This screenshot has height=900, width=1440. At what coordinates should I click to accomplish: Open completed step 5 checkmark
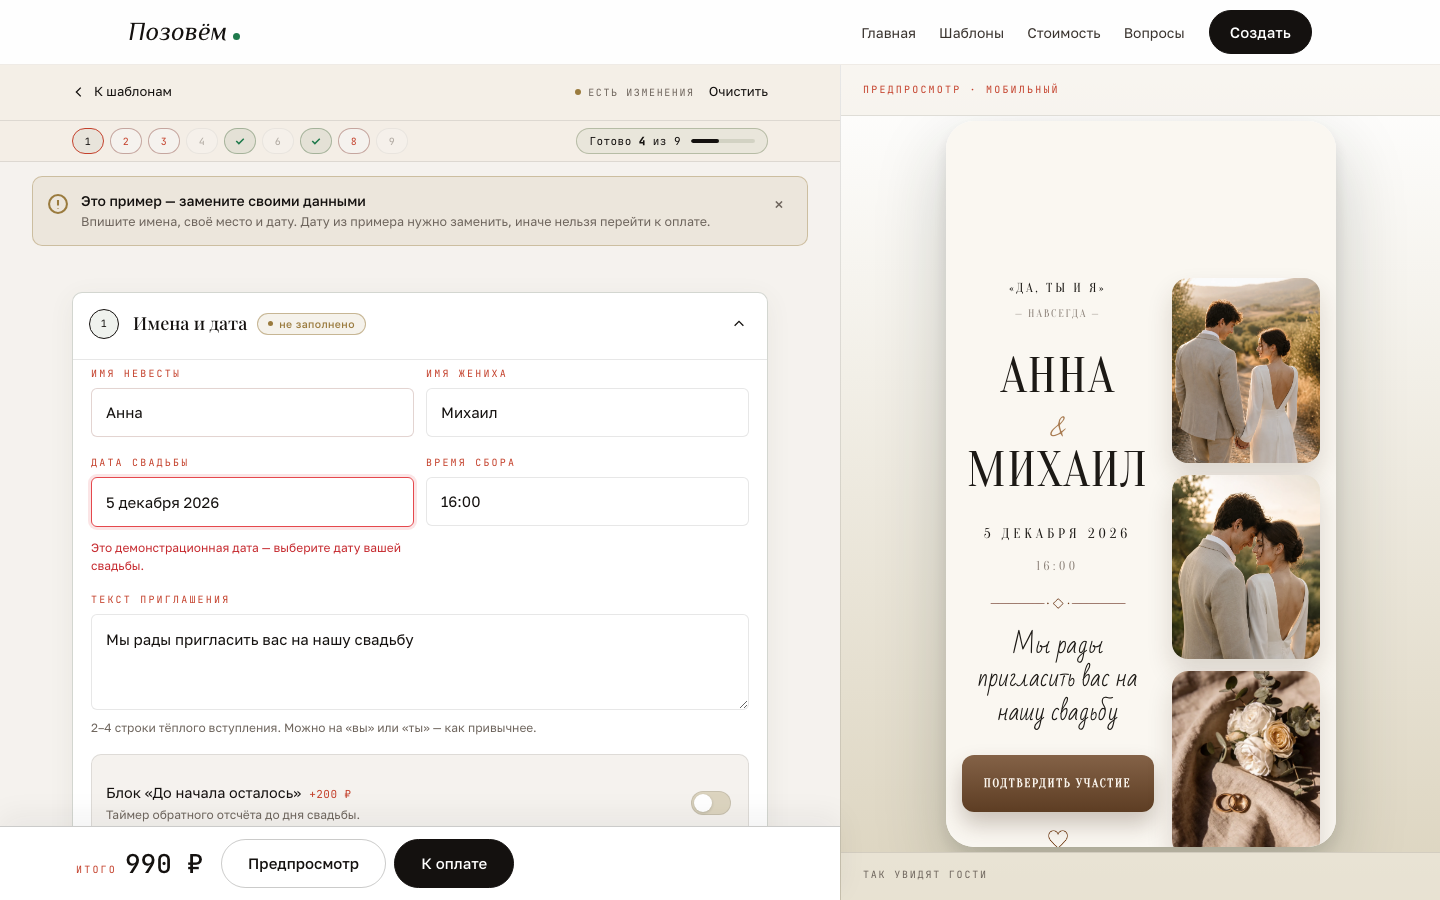pos(240,141)
